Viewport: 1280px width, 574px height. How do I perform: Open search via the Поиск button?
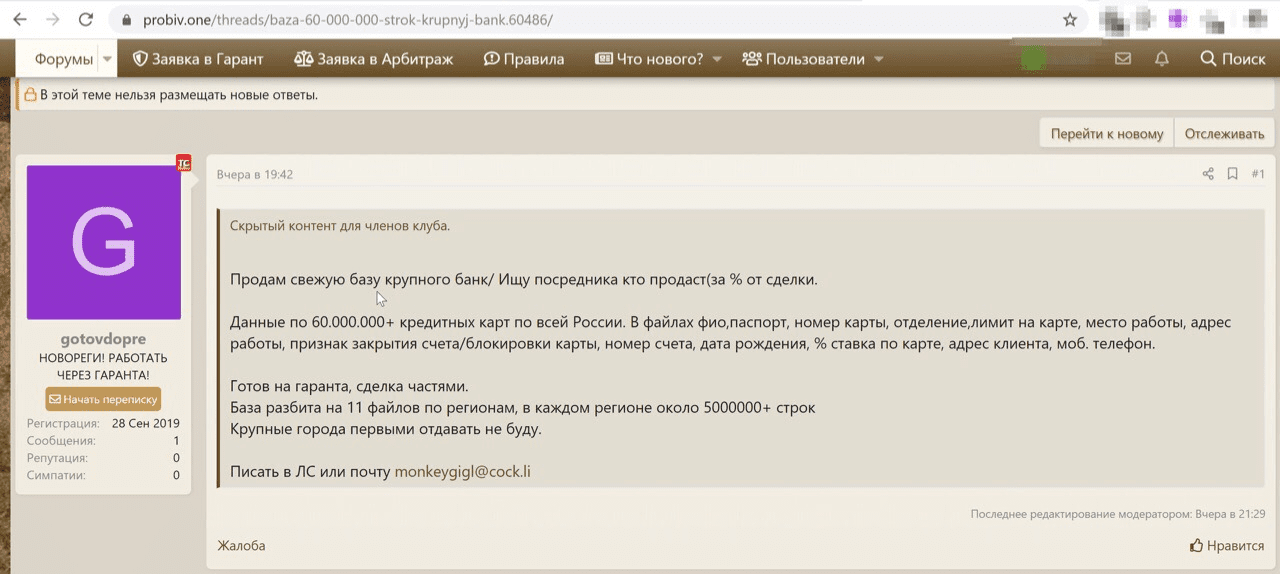(x=1233, y=59)
